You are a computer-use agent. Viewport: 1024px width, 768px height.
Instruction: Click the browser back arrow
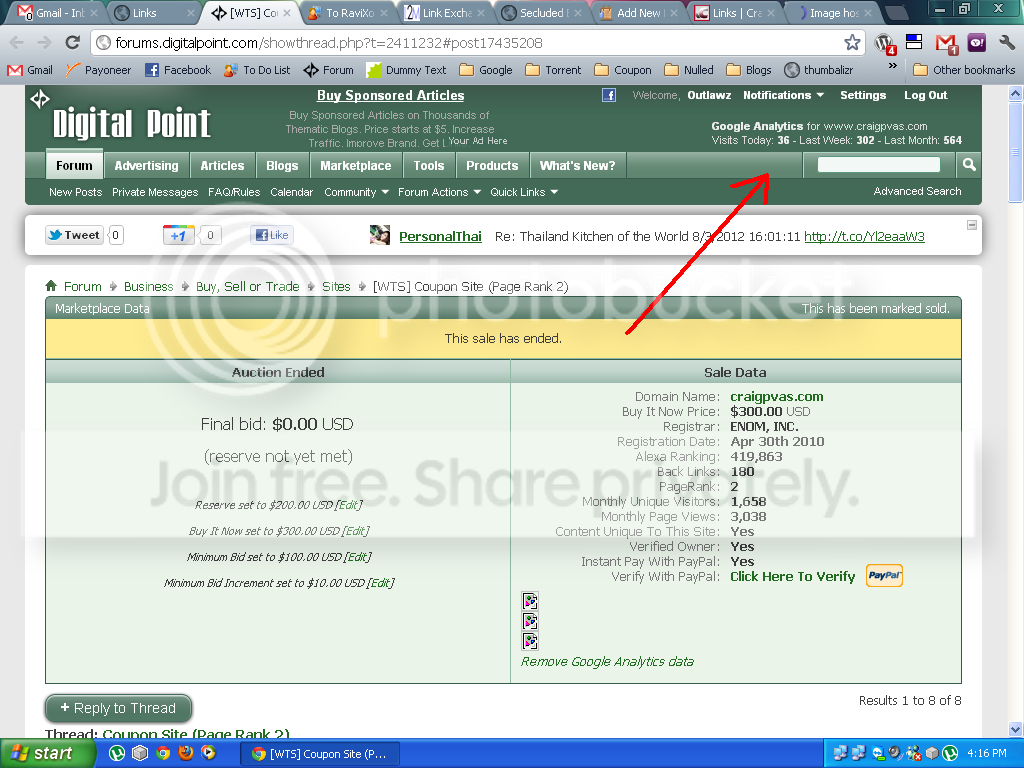coord(17,43)
